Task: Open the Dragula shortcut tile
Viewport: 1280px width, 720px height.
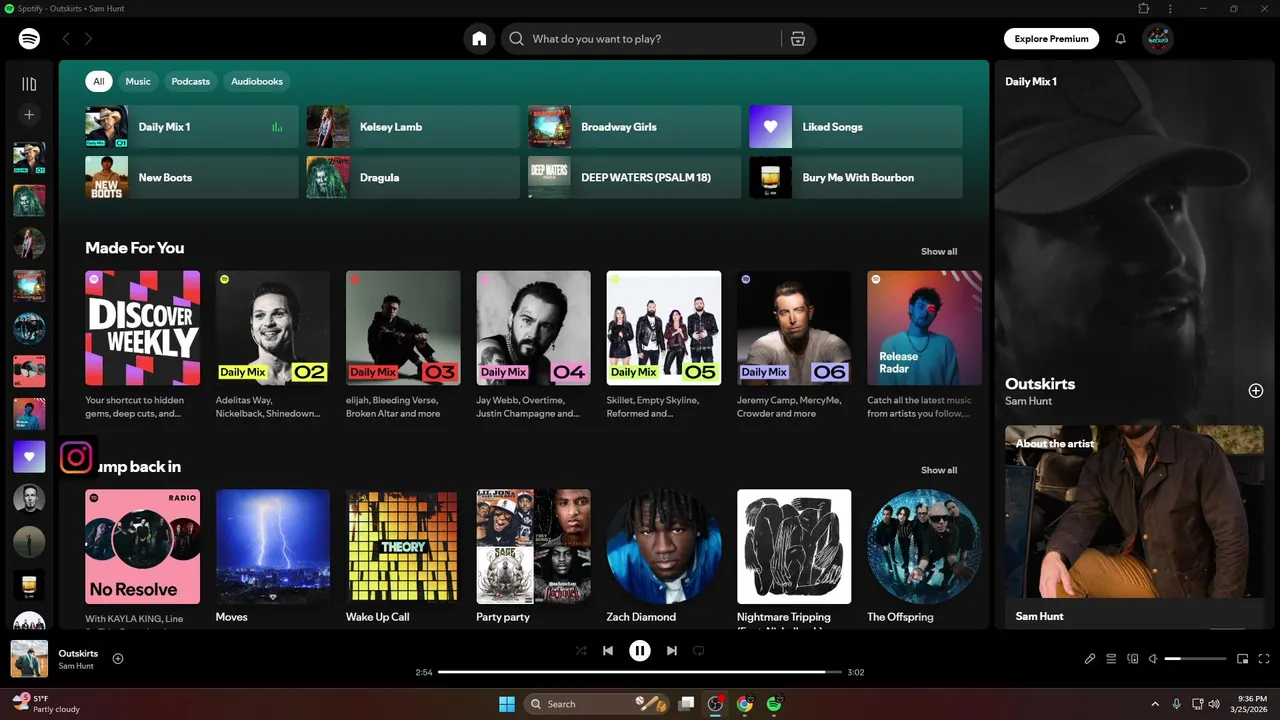Action: [413, 177]
